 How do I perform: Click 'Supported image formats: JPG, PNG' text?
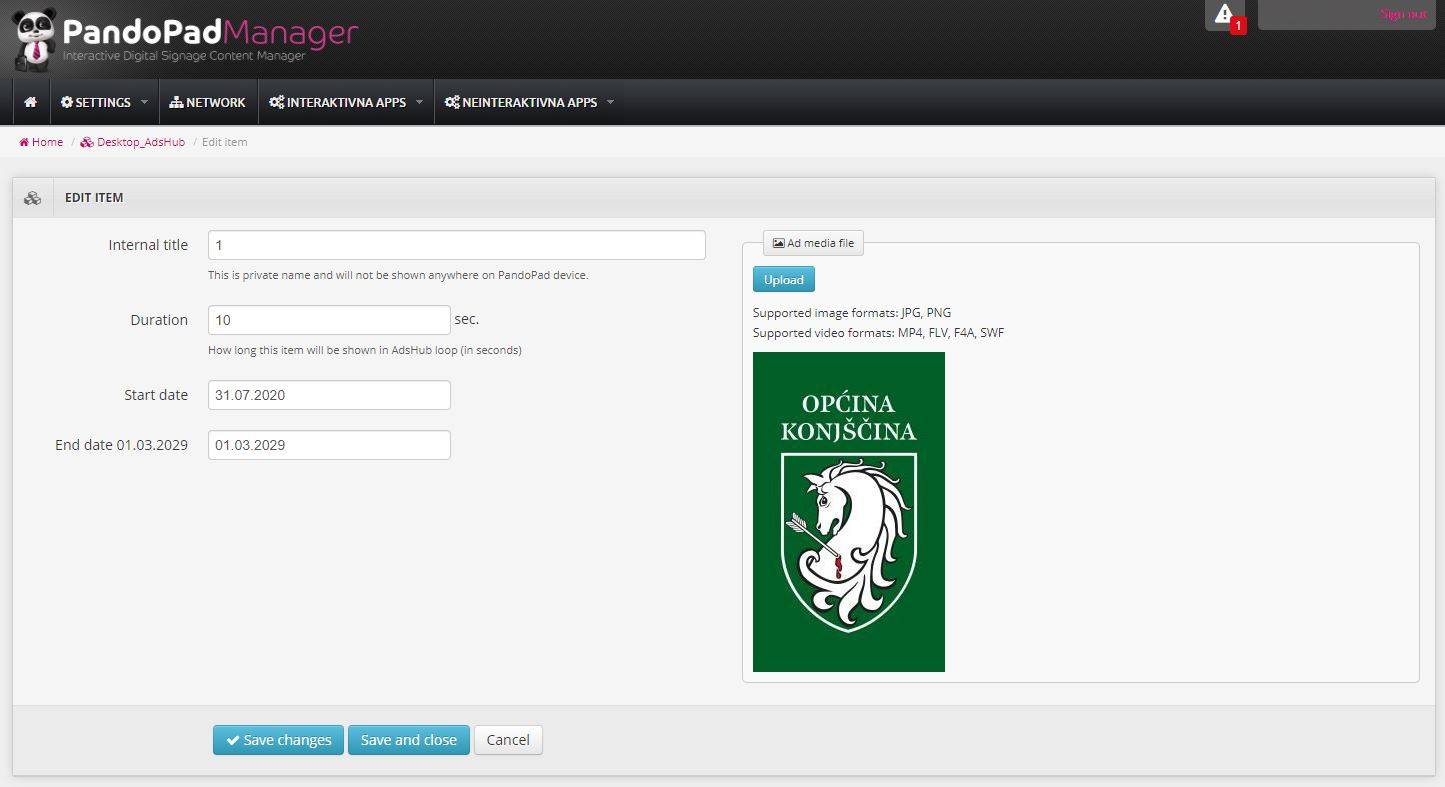tap(852, 313)
